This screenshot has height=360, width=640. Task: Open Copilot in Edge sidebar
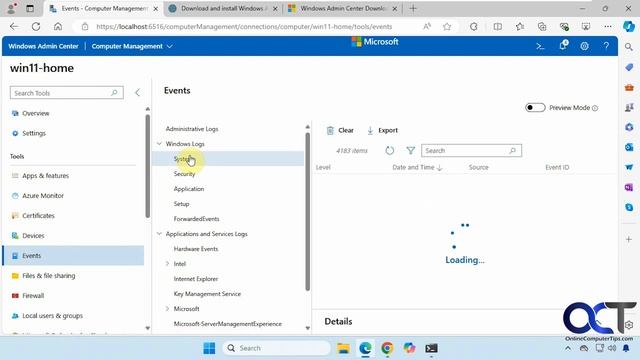coord(629,27)
